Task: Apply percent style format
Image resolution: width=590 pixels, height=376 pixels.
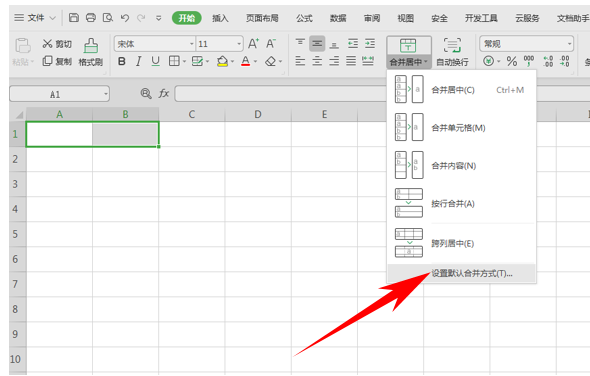Action: (x=512, y=61)
